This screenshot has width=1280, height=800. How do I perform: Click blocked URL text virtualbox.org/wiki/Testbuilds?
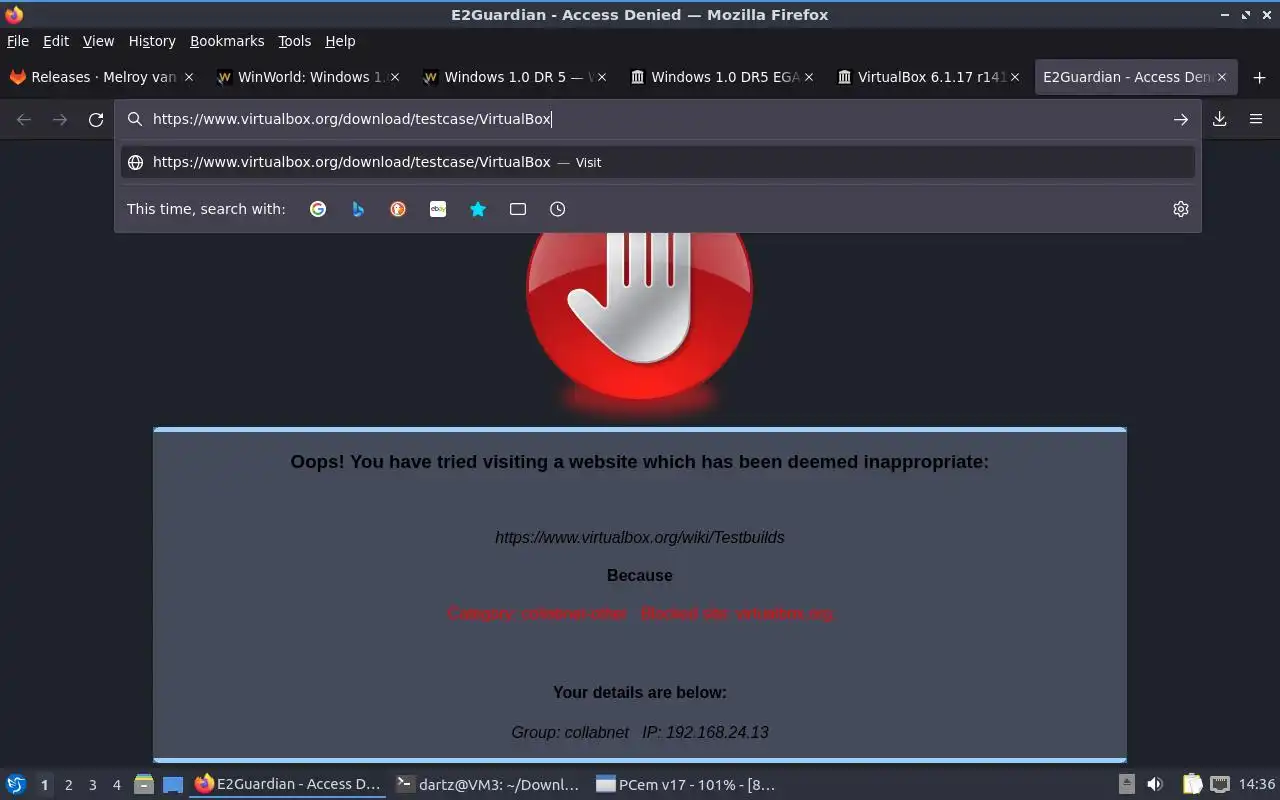tap(640, 537)
